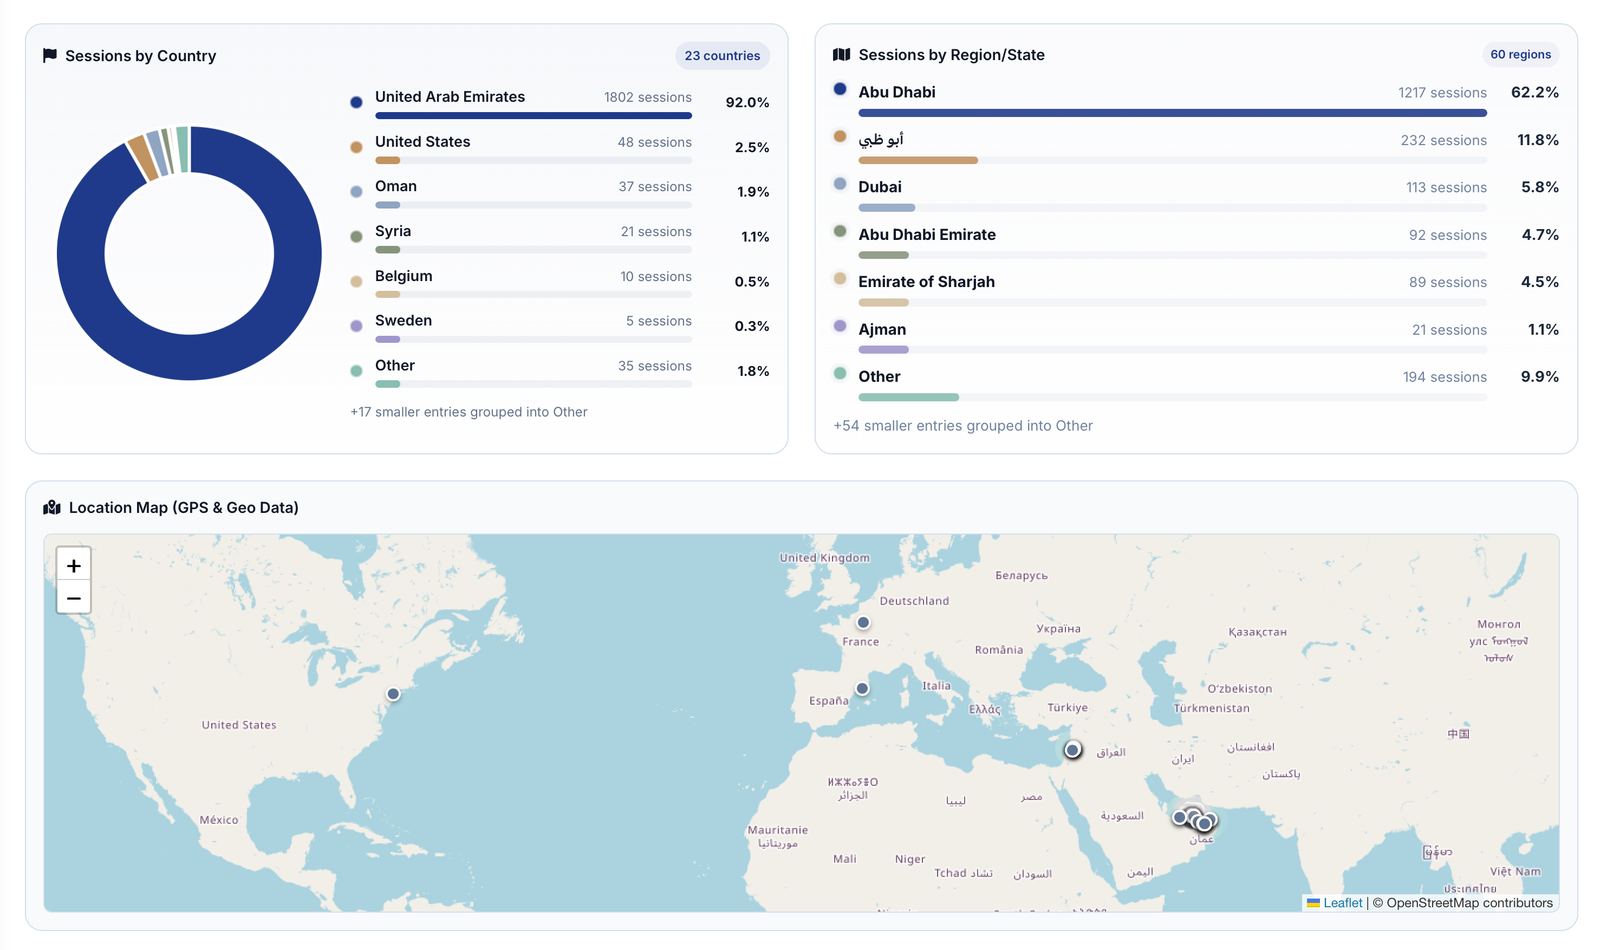1600x950 pixels.
Task: Click the United Arab Emirates color dot
Action: tap(356, 102)
